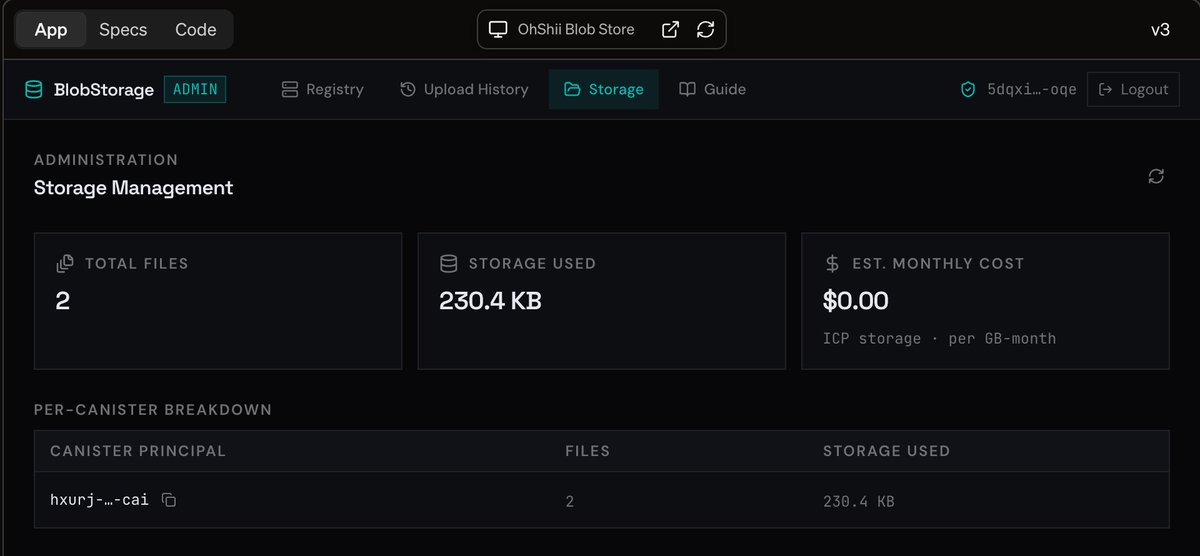This screenshot has width=1200, height=556.
Task: Refresh the Storage Management data
Action: [1156, 176]
